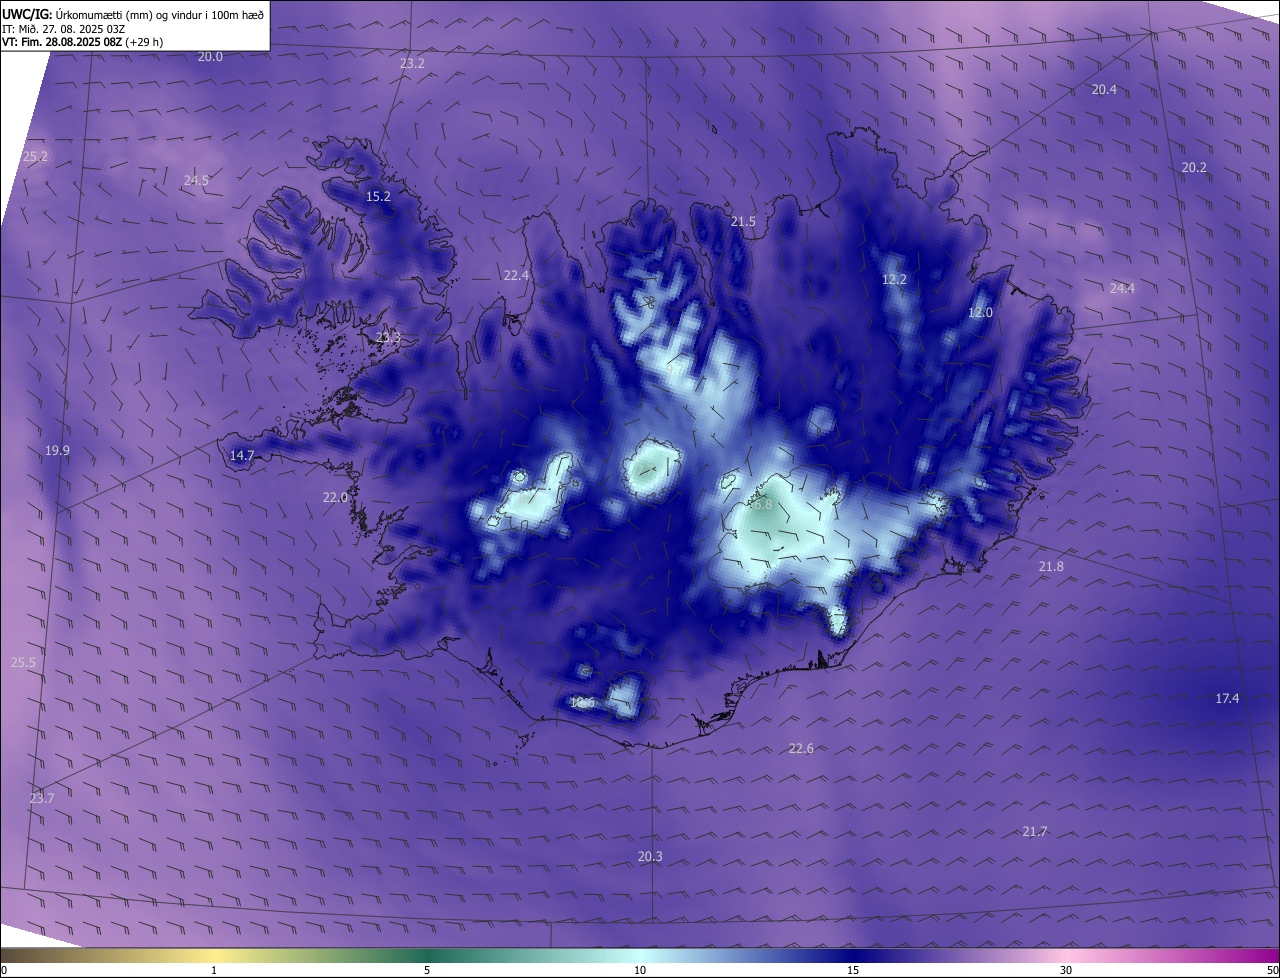Click the 10 tick label on color scale
Screen dimensions: 1280x978
(x=640, y=970)
